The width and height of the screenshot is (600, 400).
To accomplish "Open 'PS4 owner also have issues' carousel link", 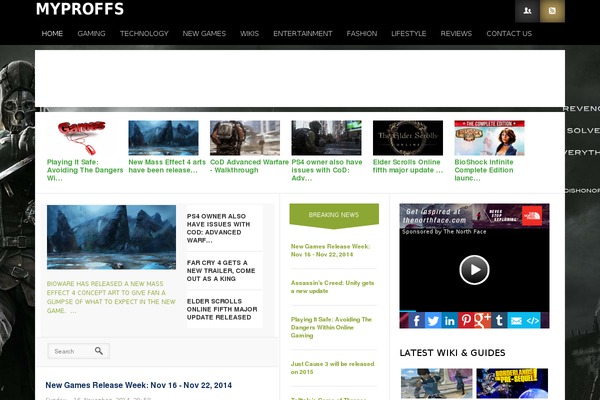I will [x=327, y=170].
